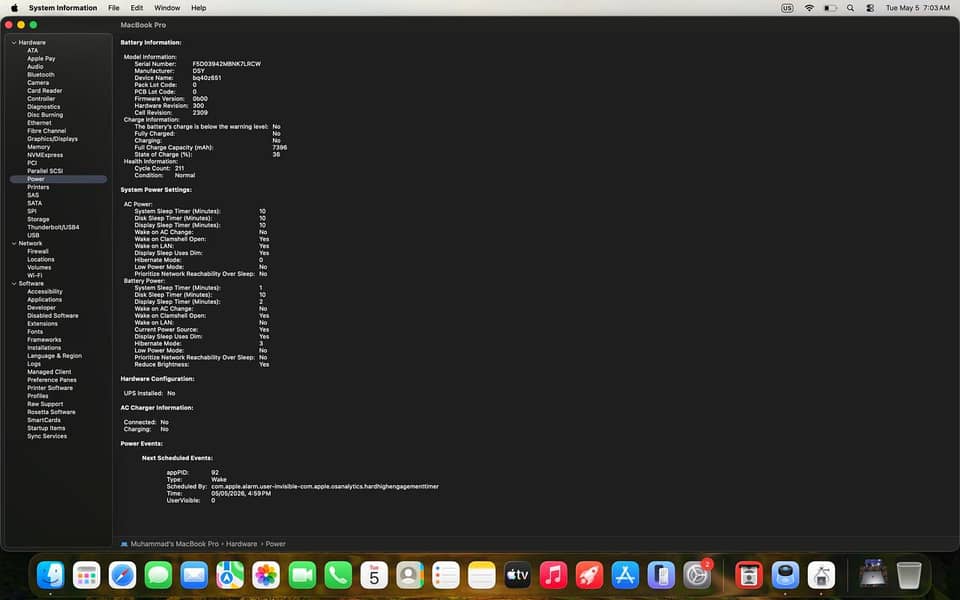Select Apple Pay in the sidebar
This screenshot has width=960, height=600.
[41, 59]
